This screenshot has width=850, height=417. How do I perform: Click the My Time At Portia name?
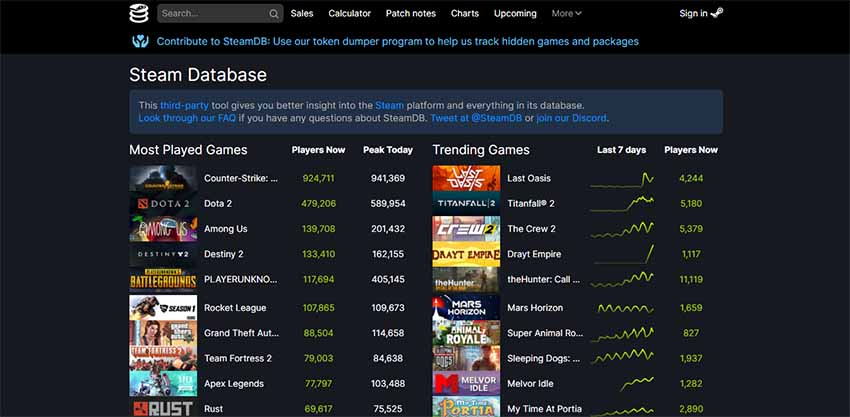545,409
